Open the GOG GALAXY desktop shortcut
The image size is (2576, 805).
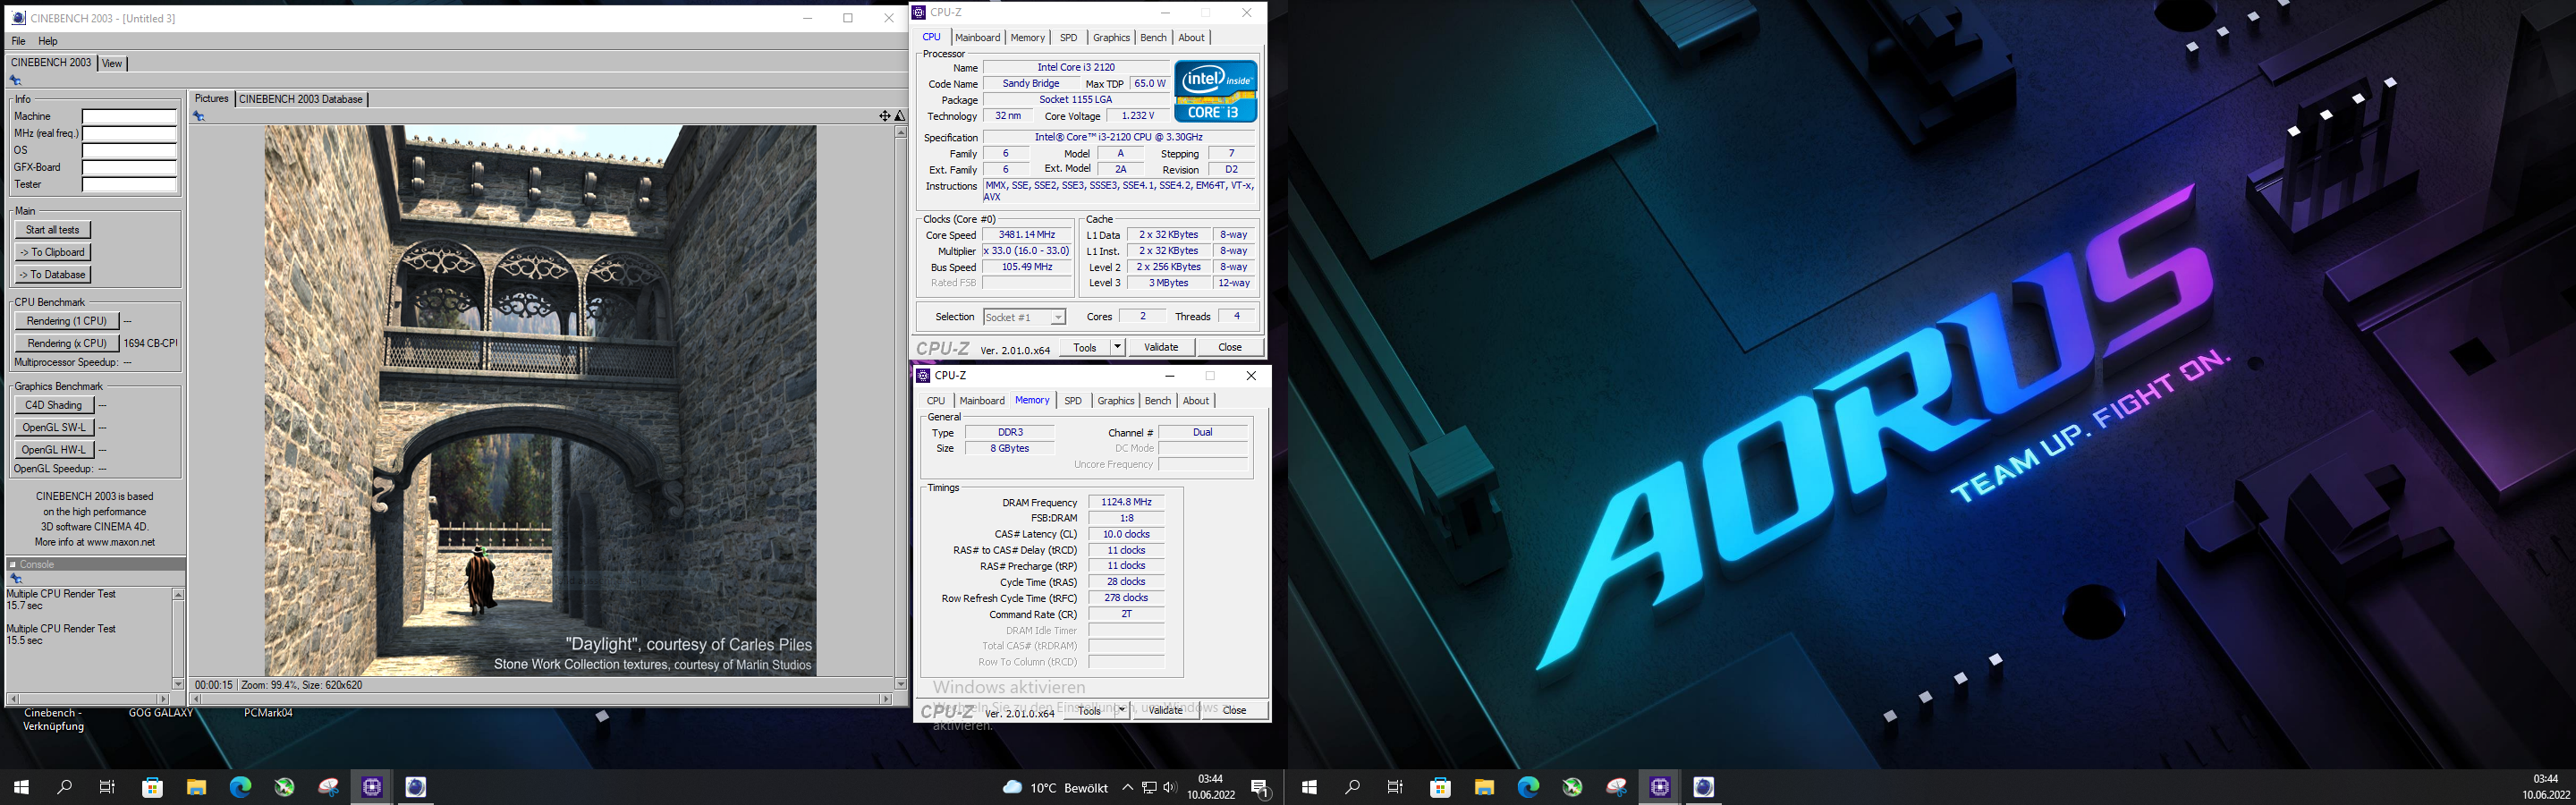pos(160,713)
